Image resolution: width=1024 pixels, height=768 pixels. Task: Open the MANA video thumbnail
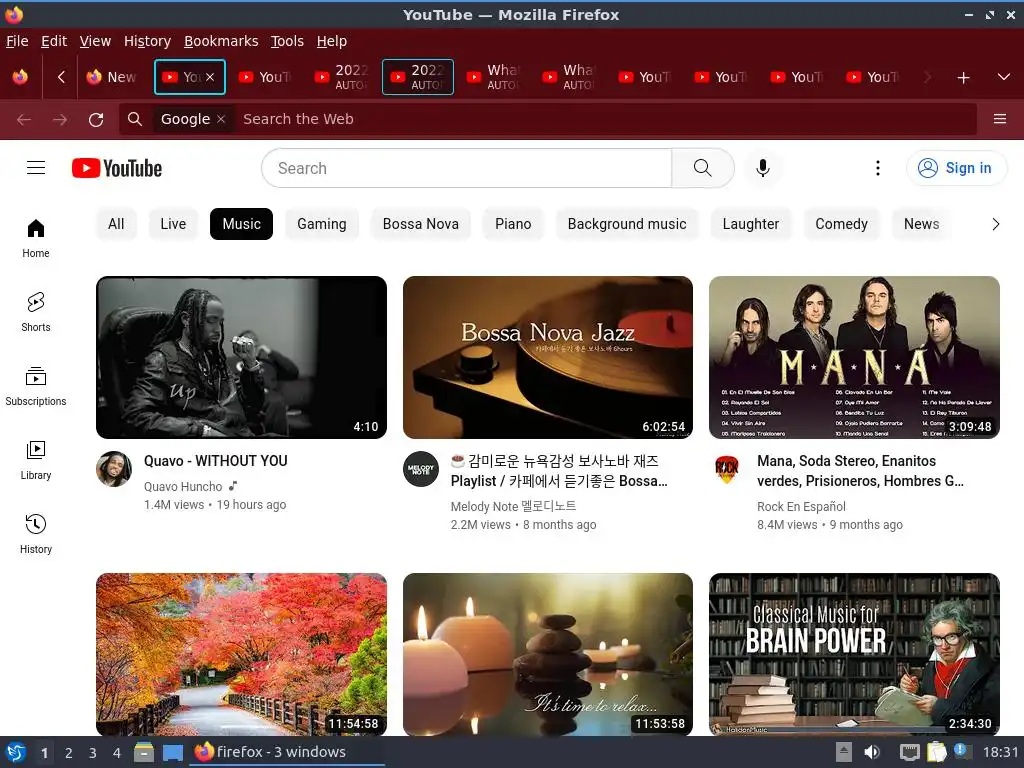click(854, 357)
